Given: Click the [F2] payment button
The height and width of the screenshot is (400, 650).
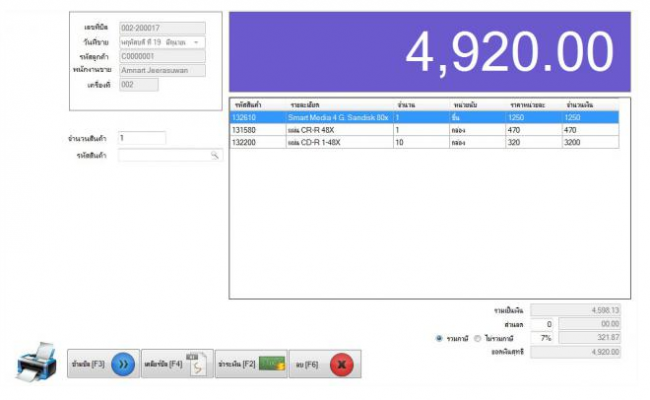Looking at the screenshot, I should (251, 364).
